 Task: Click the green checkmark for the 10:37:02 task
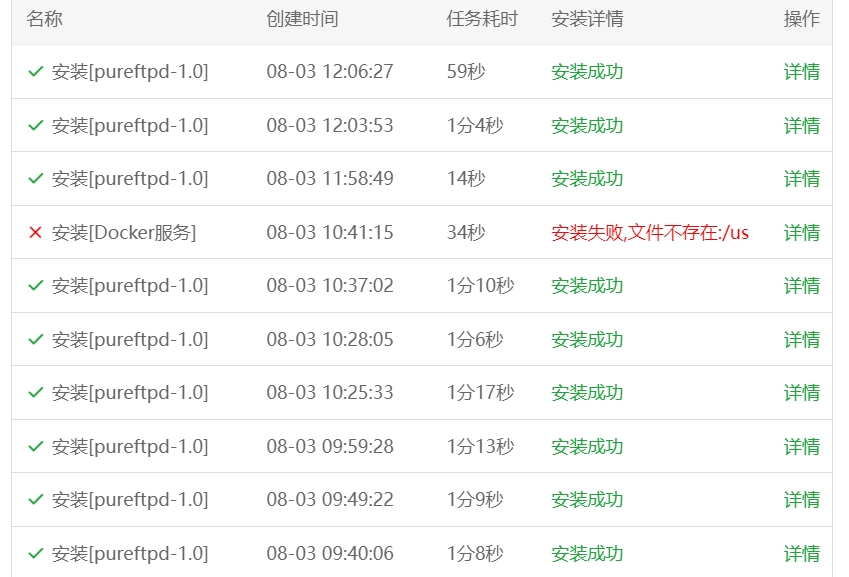click(36, 286)
